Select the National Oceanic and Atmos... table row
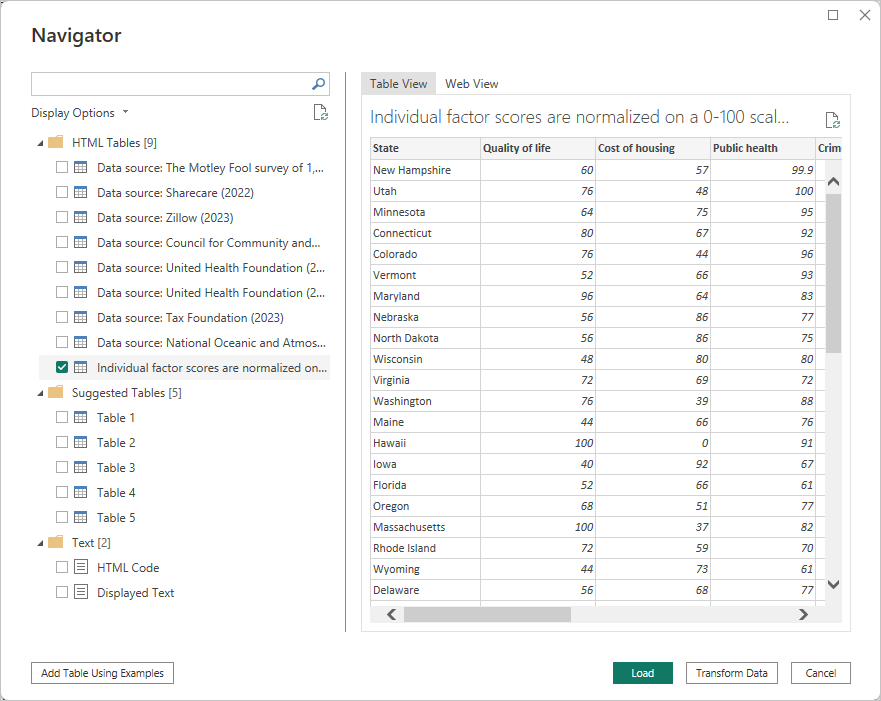 (x=184, y=342)
